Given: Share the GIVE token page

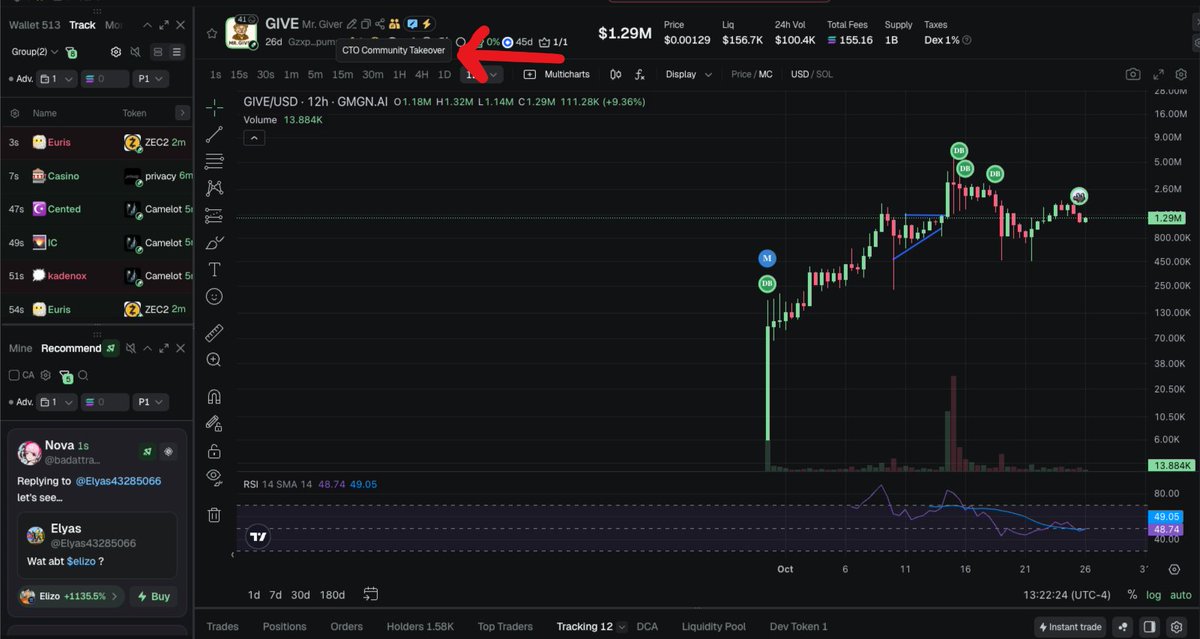Looking at the screenshot, I should click(x=380, y=24).
